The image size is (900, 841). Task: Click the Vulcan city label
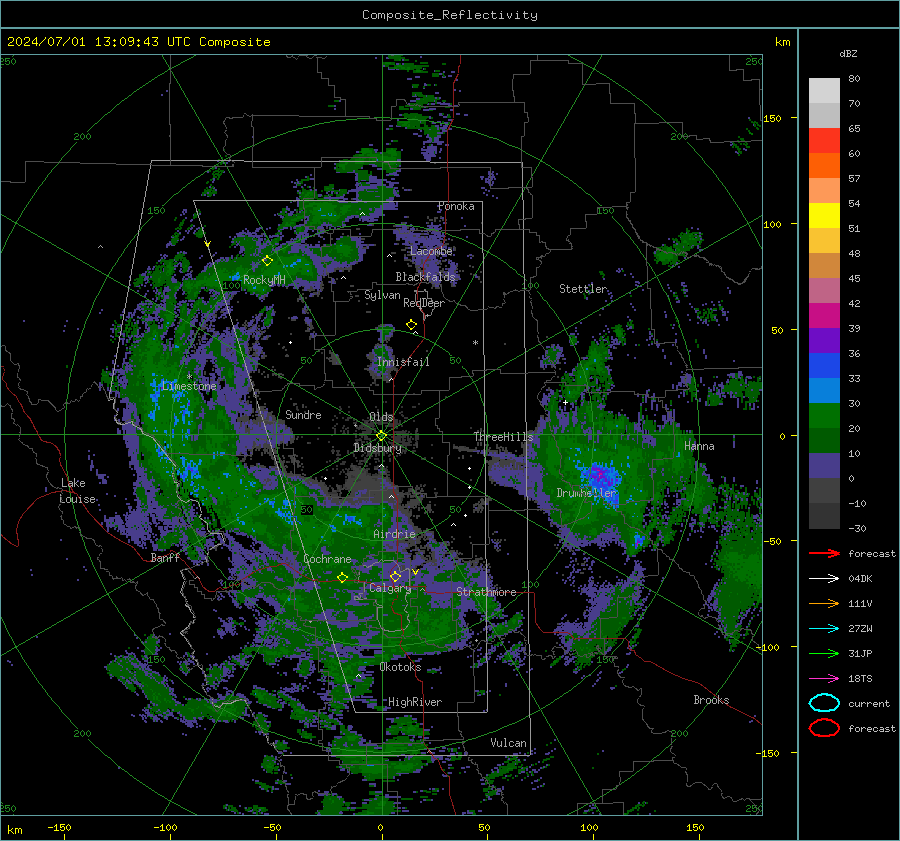508,743
